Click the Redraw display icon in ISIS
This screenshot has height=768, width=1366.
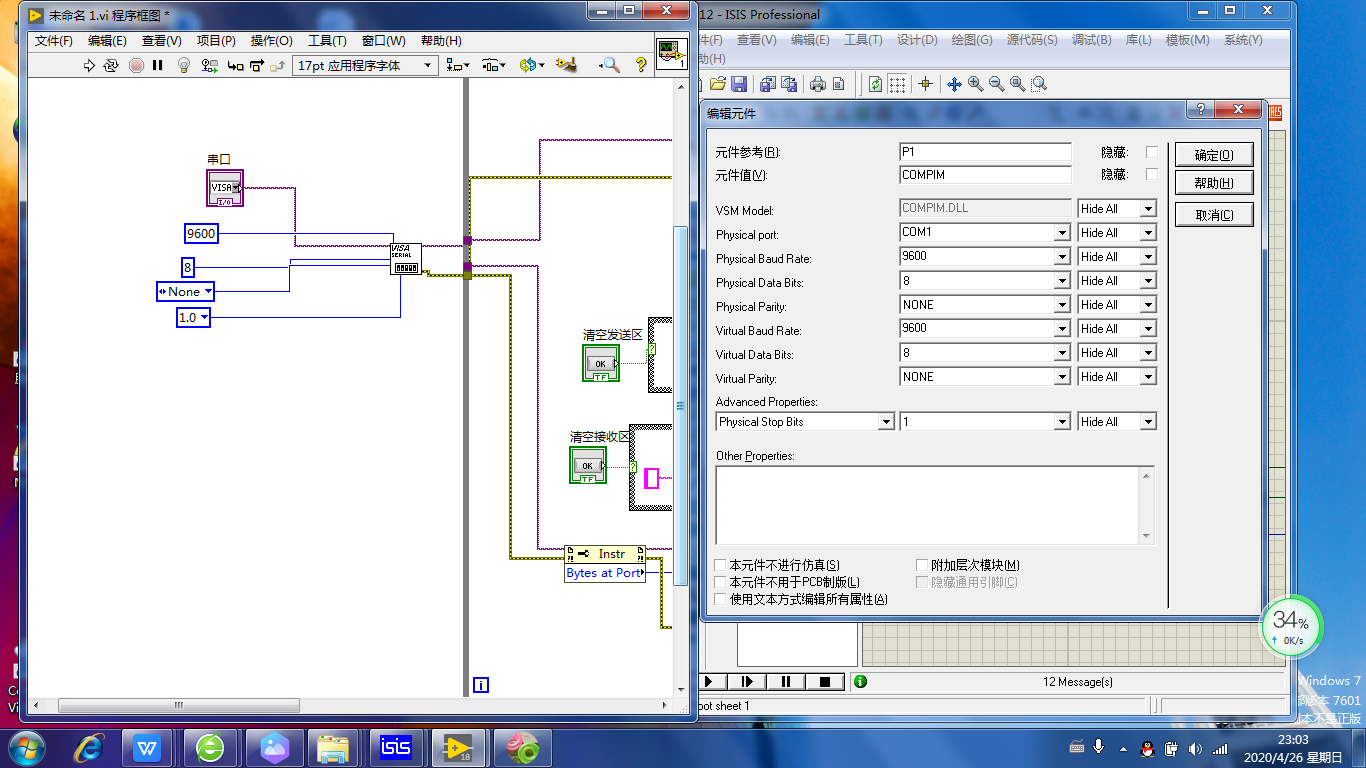pyautogui.click(x=876, y=84)
